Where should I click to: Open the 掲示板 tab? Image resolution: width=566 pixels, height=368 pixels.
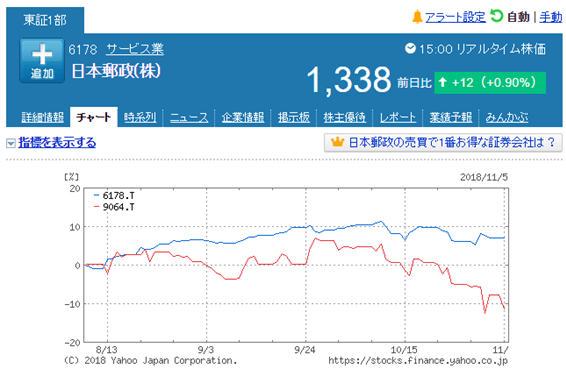(x=294, y=117)
